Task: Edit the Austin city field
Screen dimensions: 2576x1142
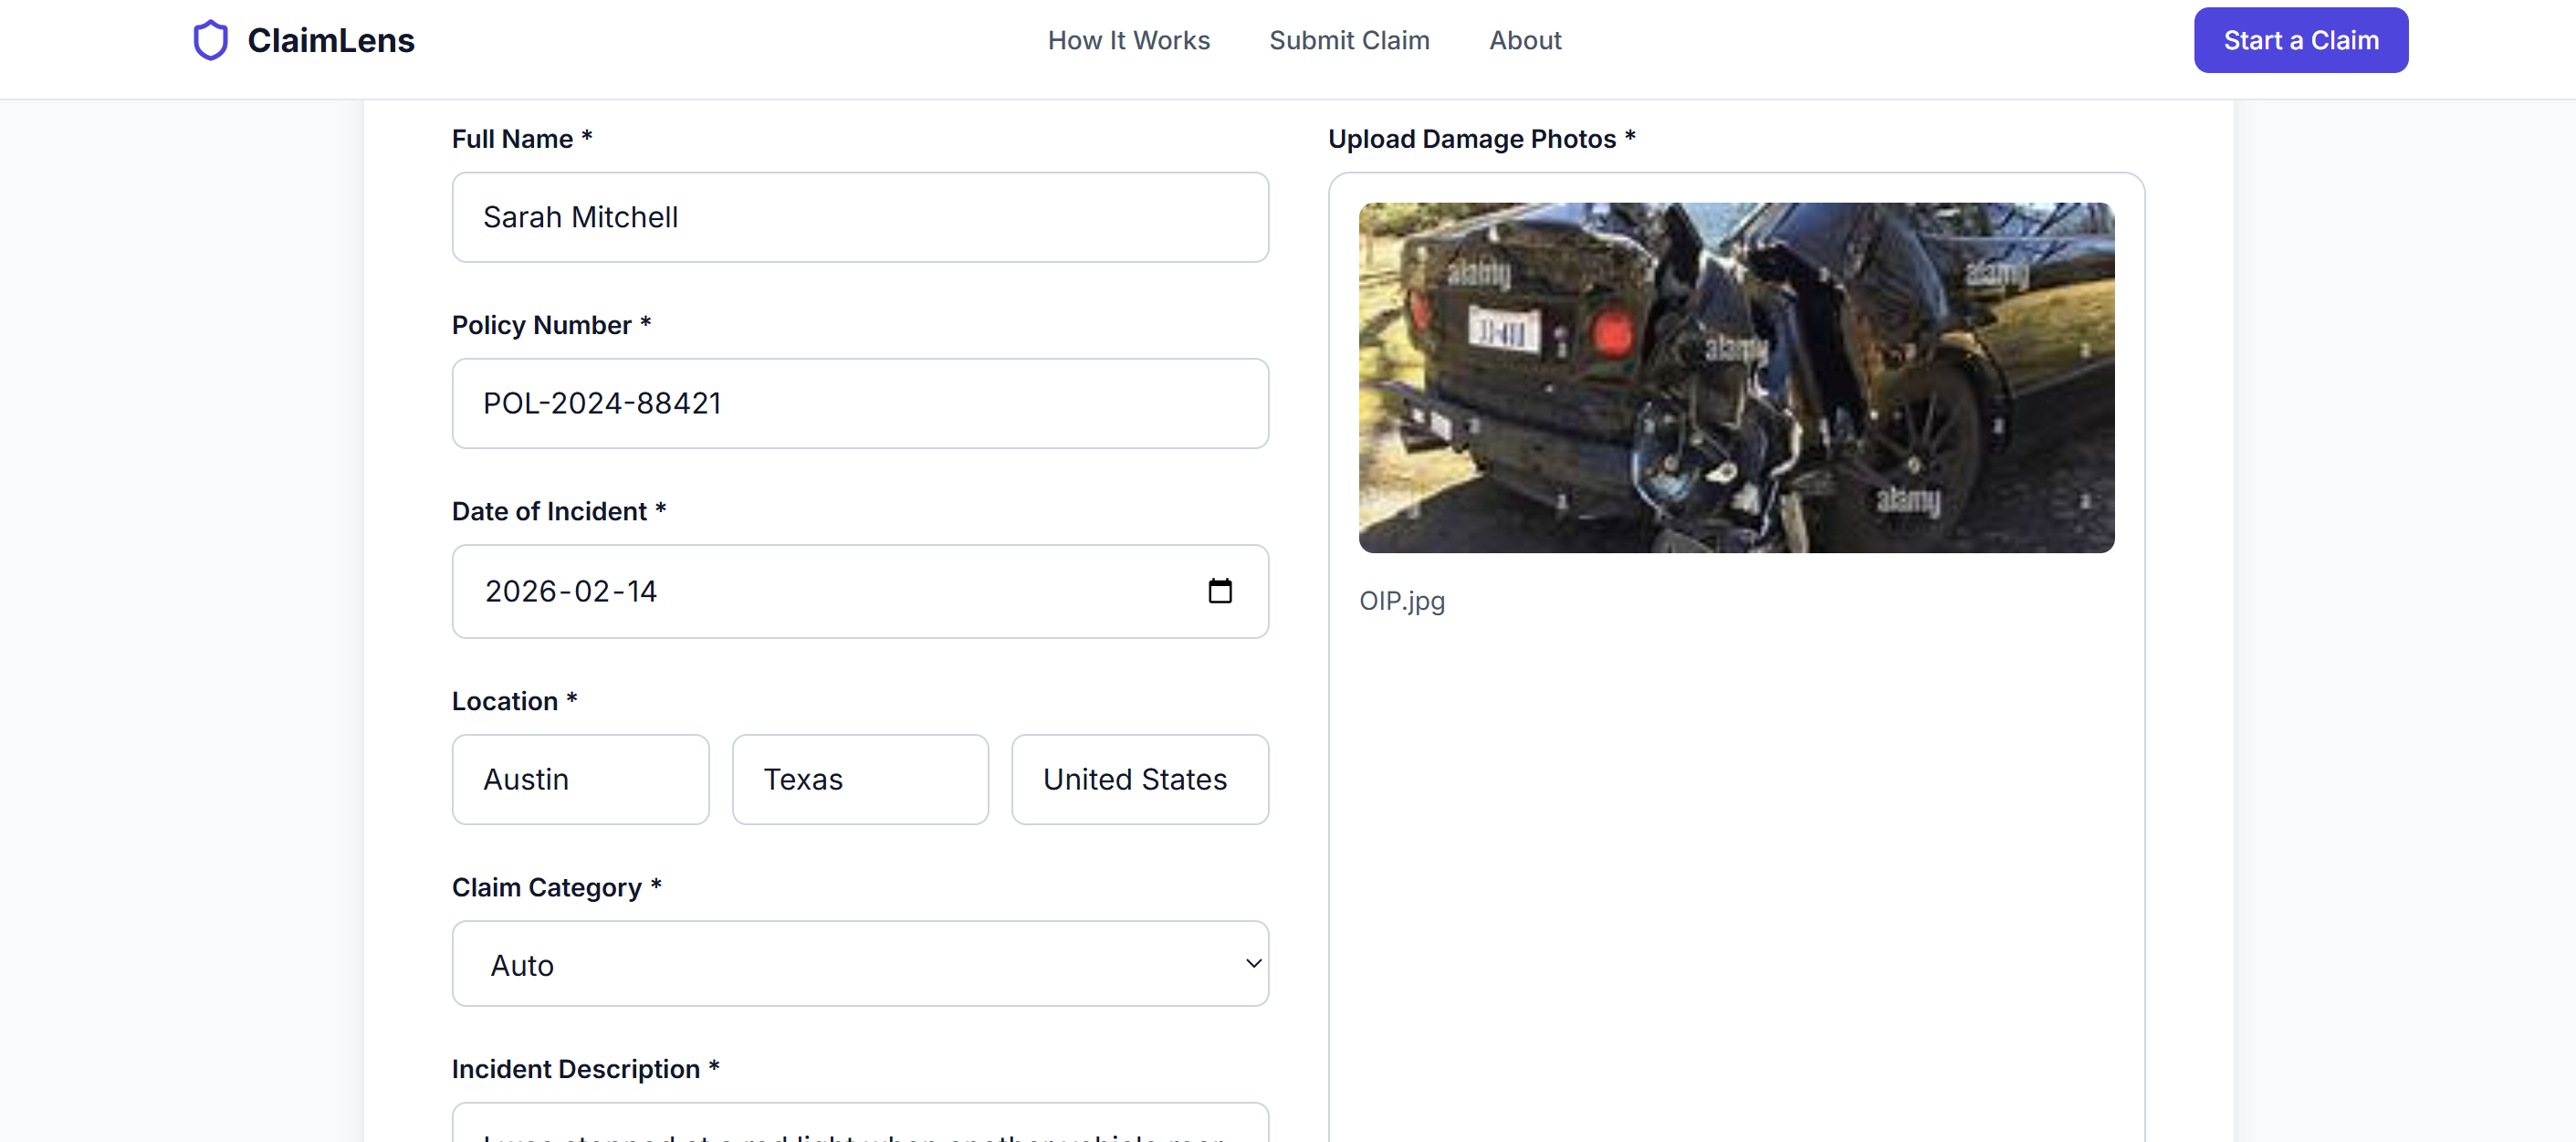Action: point(580,779)
